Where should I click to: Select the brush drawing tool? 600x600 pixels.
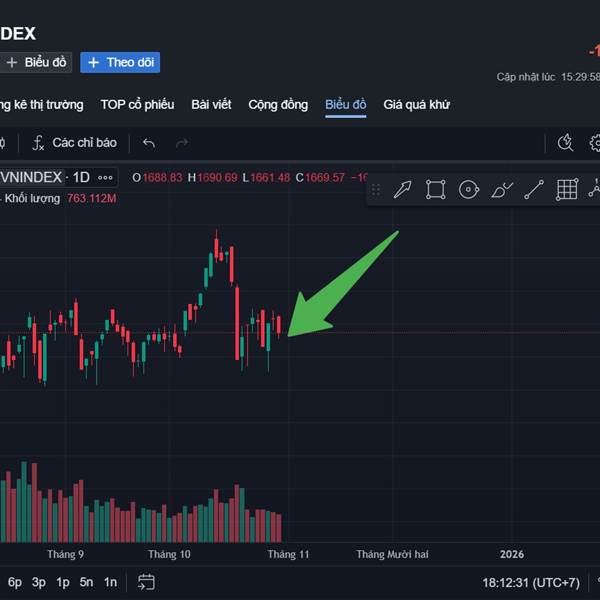click(502, 190)
